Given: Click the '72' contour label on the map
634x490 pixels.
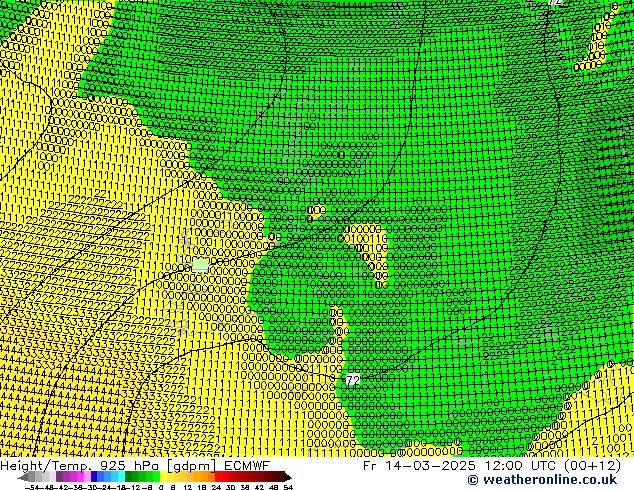Looking at the screenshot, I should 353,380.
